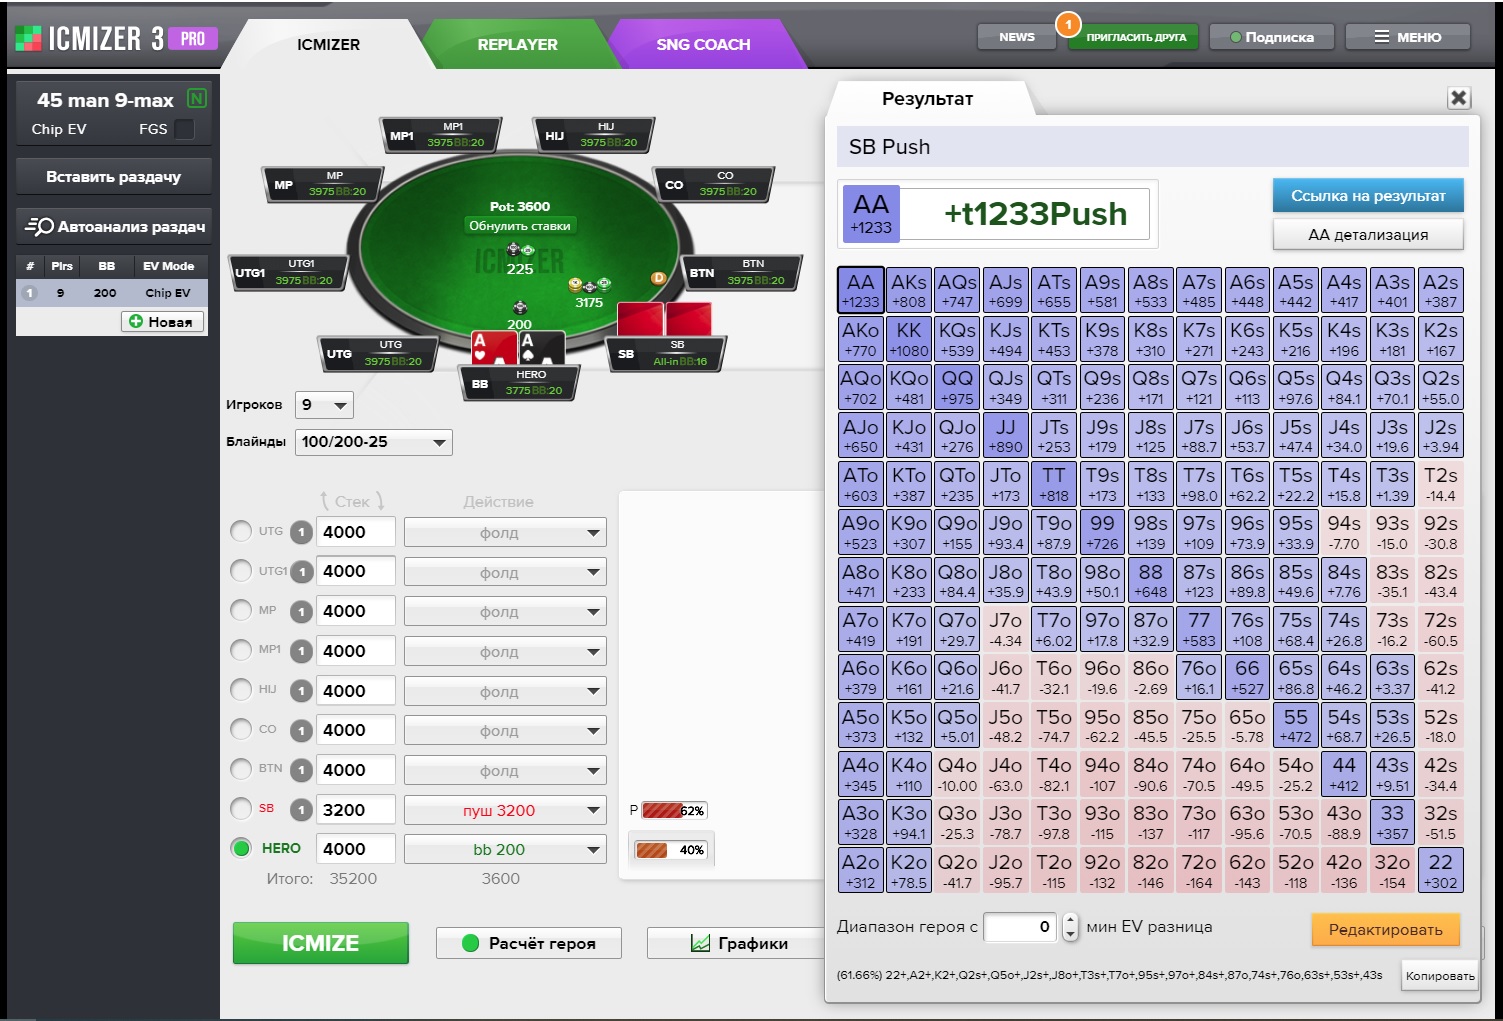
Task: Click the hero calling range 40% bar
Action: (670, 850)
